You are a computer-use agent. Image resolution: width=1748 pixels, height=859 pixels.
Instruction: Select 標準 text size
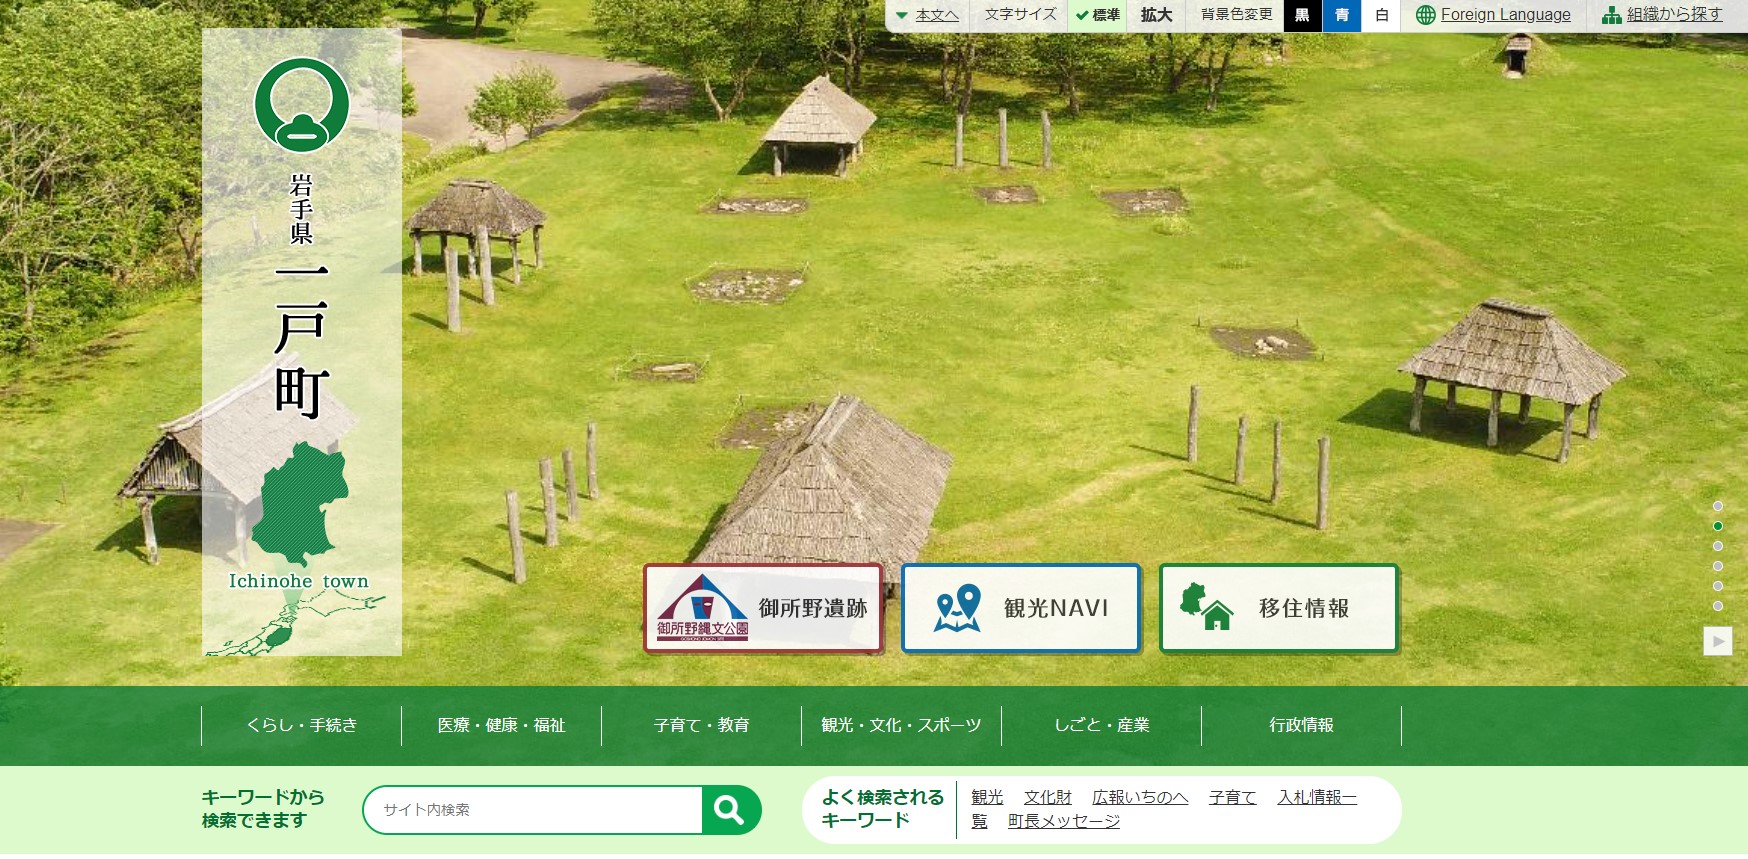1098,15
